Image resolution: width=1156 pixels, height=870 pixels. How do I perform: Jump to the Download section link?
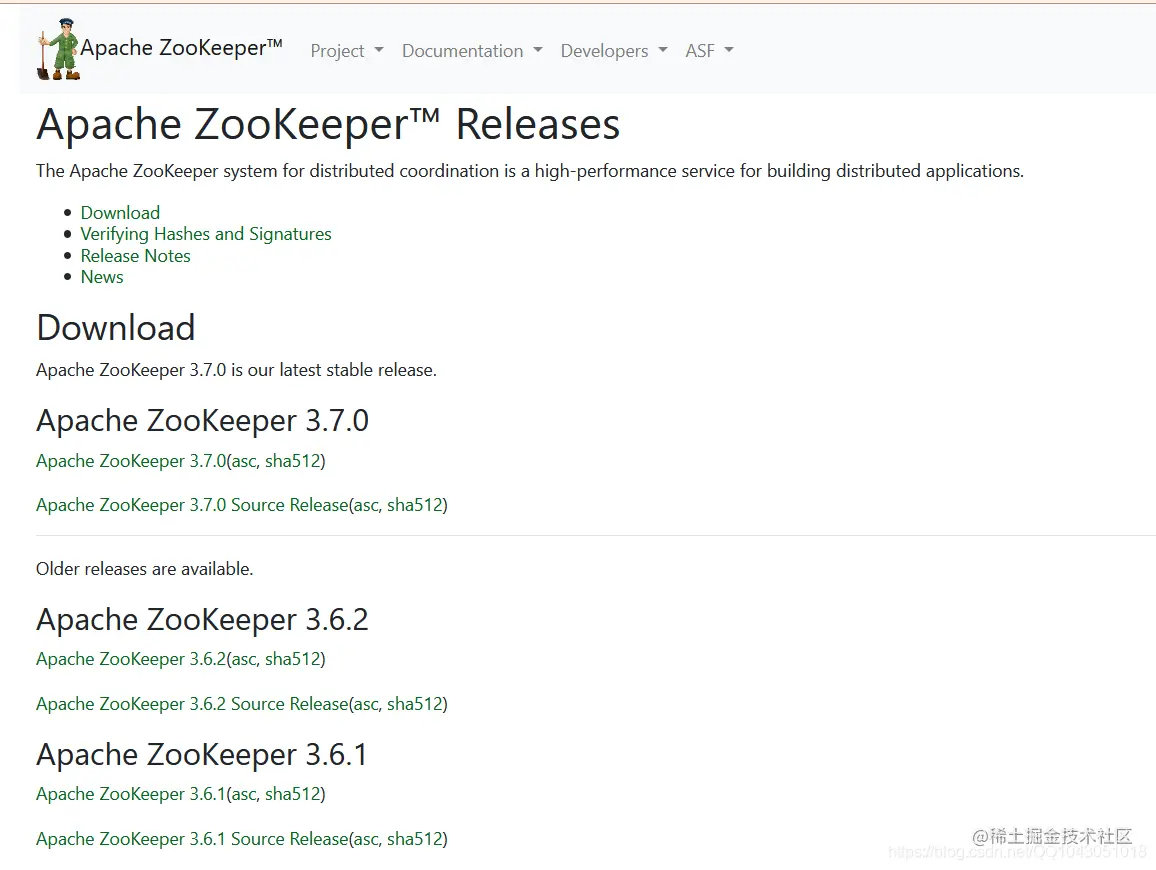(x=120, y=212)
